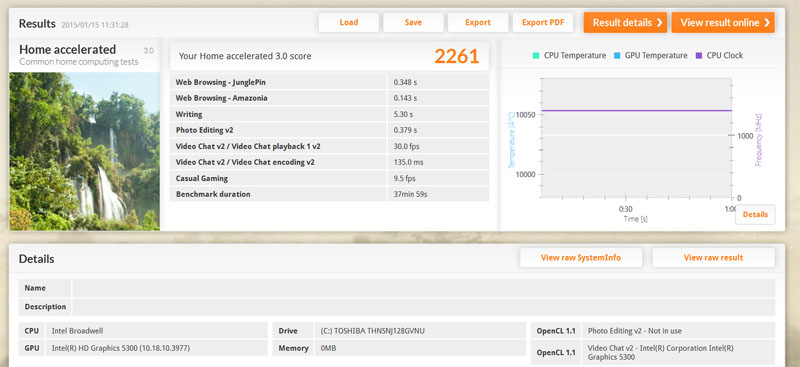Select the Writing test row
The image size is (800, 367).
point(329,114)
